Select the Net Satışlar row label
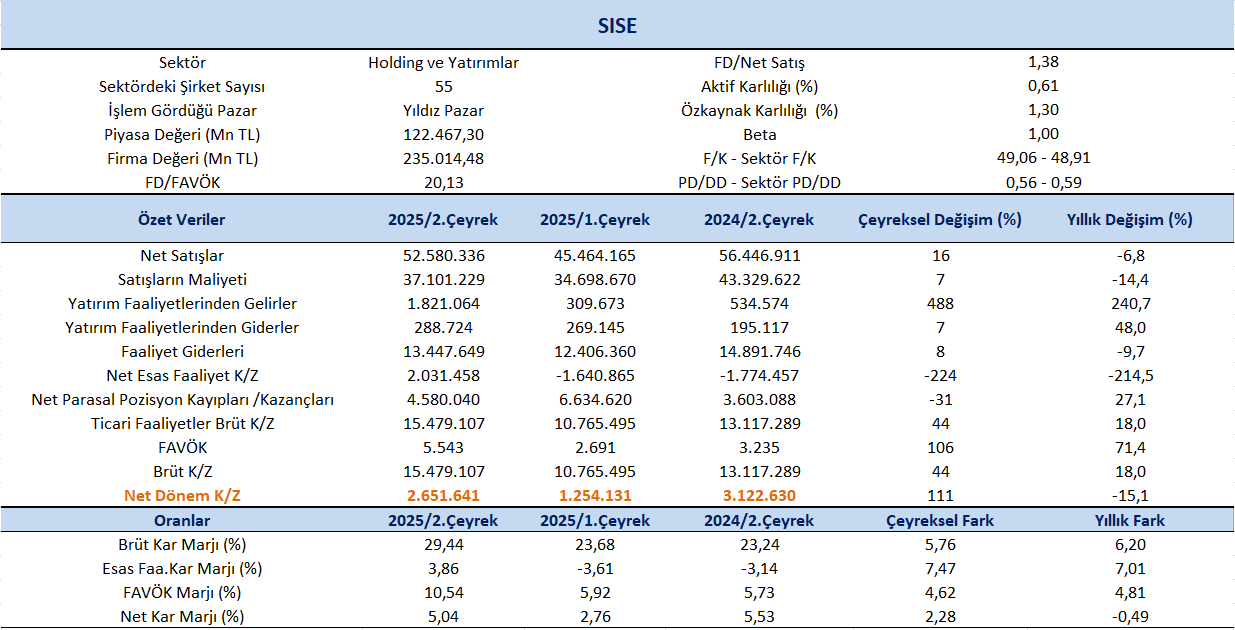Viewport: 1235px width, 630px height. click(182, 255)
